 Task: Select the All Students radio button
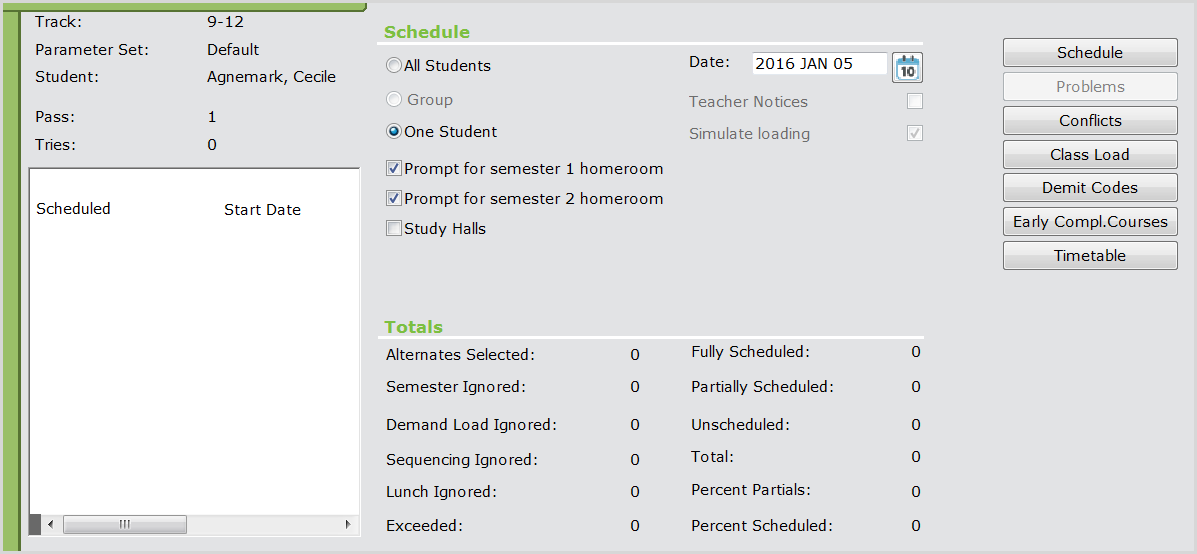(x=395, y=66)
